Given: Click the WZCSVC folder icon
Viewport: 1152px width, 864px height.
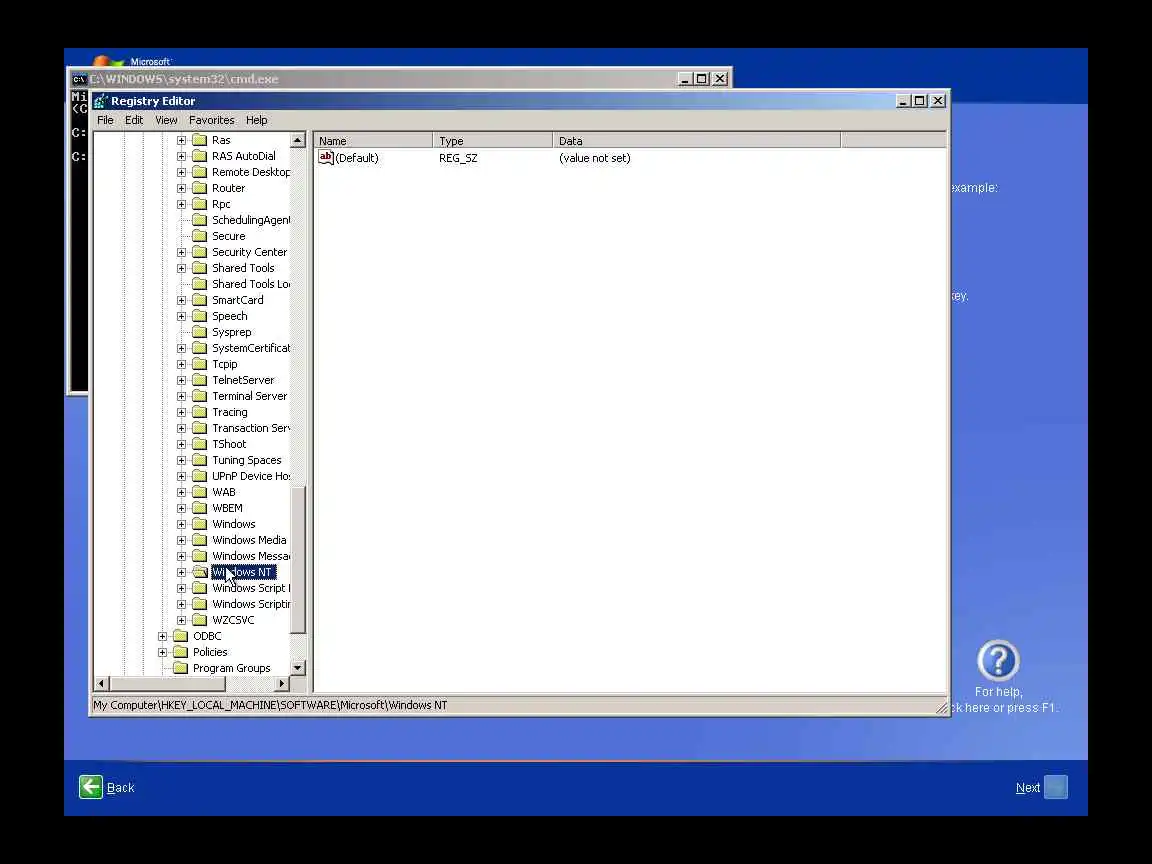Looking at the screenshot, I should click(200, 620).
